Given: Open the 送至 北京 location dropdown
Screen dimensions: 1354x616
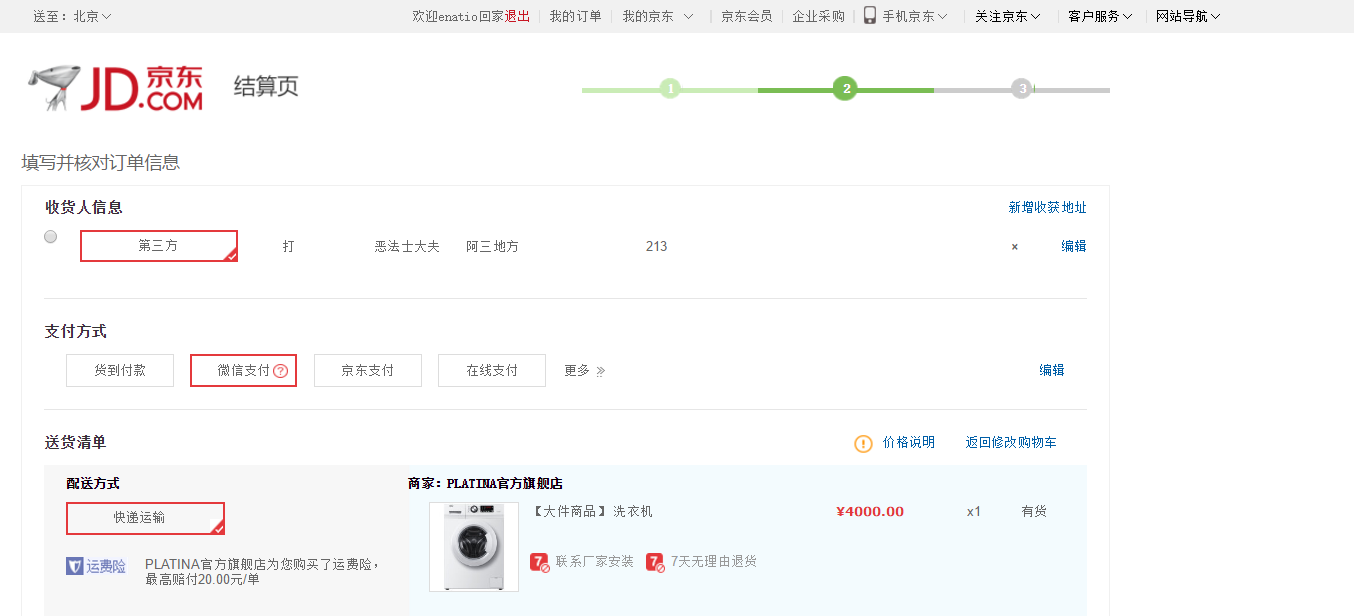Looking at the screenshot, I should coord(73,16).
